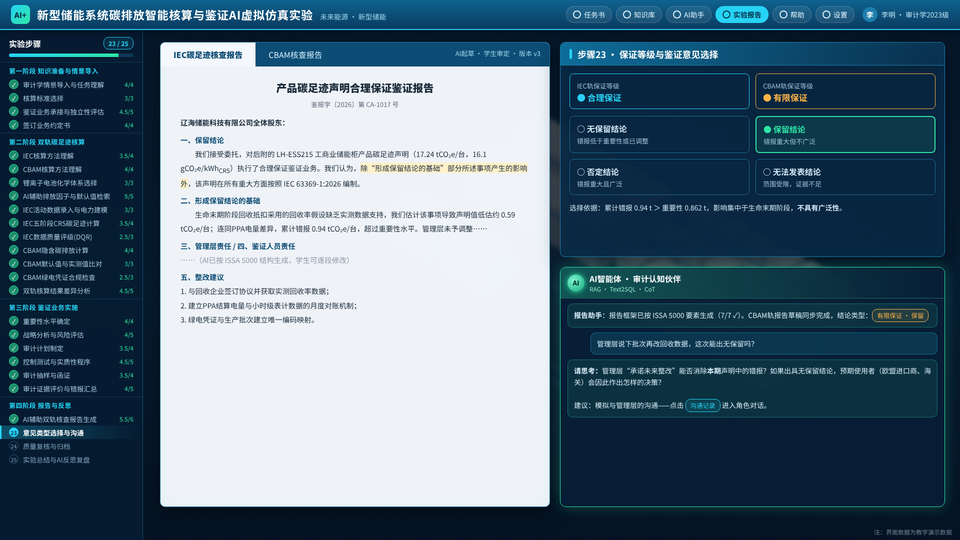Choose IEC轨保证等级 合理保证 option
This screenshot has height=540, width=960.
pos(659,91)
